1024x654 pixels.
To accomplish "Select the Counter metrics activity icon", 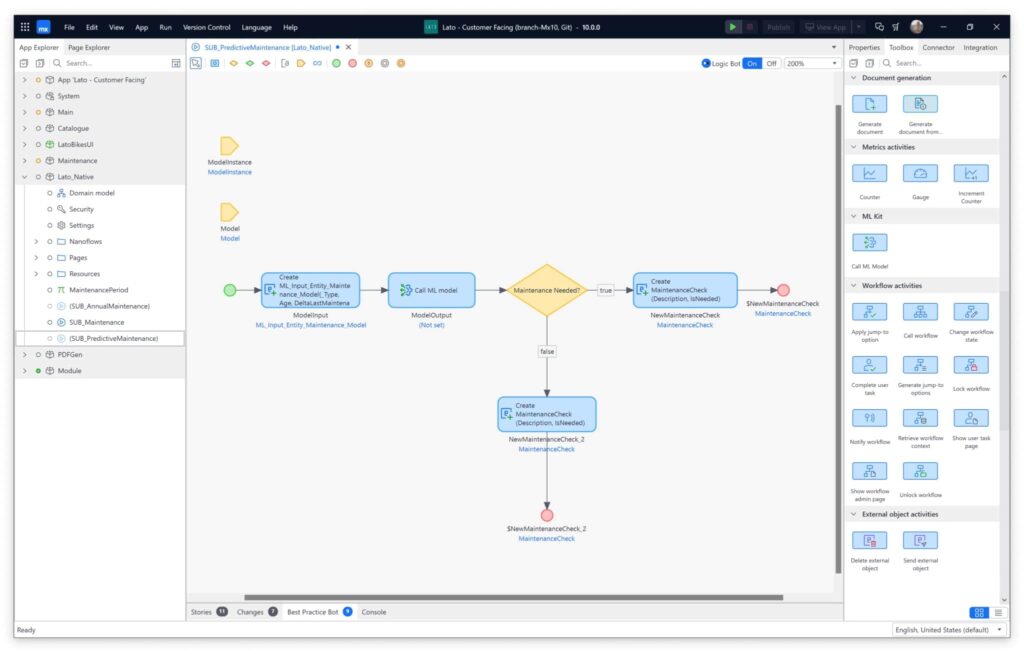I will pos(870,173).
